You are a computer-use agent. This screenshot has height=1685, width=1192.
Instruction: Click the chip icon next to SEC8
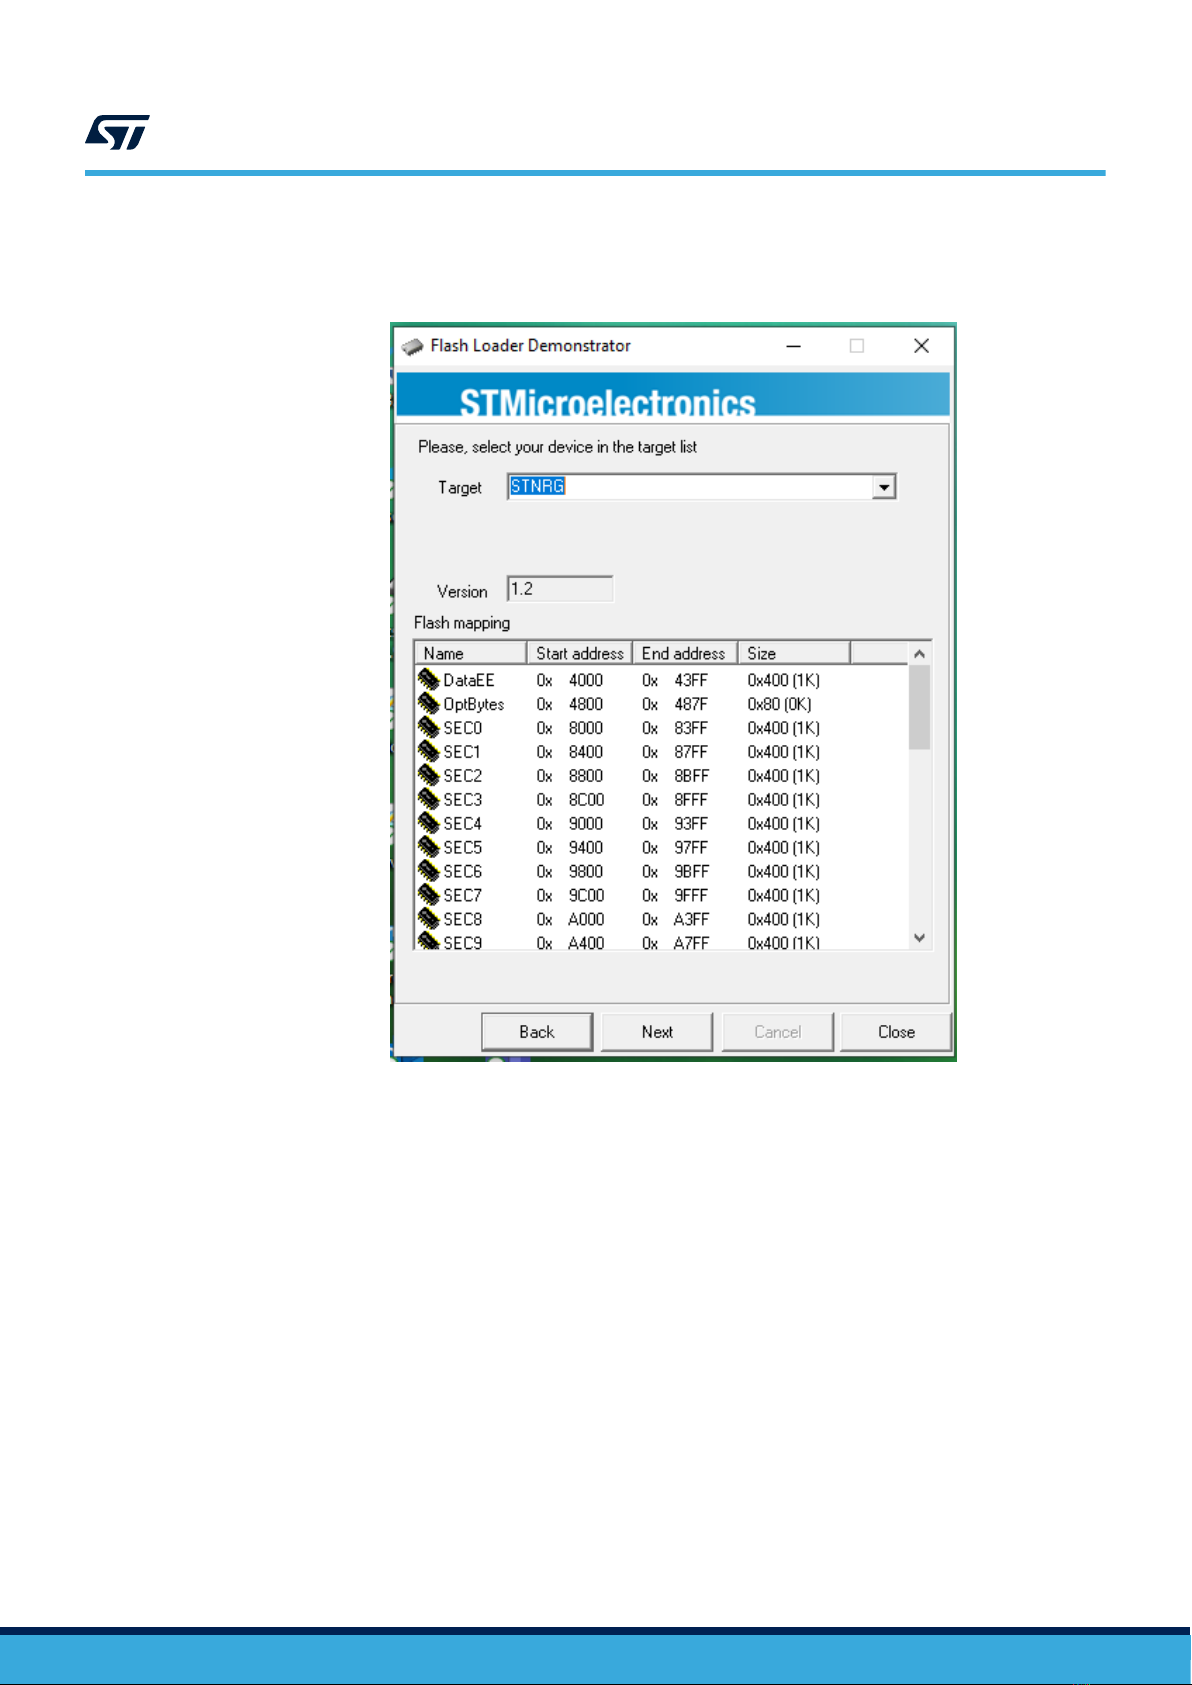point(429,919)
